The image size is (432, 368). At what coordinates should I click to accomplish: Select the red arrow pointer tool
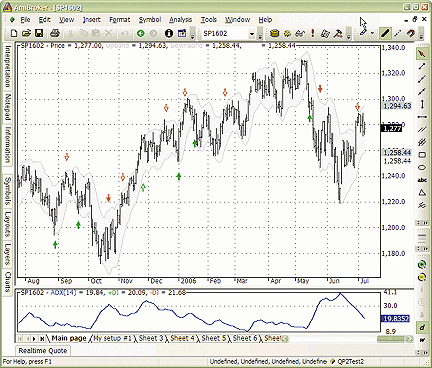422,53
